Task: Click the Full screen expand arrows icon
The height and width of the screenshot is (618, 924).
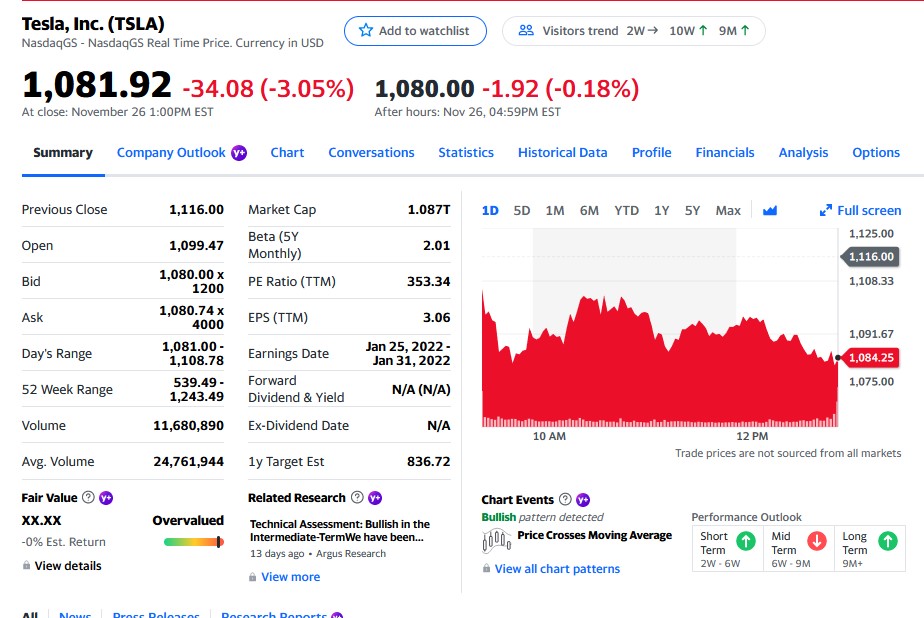Action: (x=825, y=210)
